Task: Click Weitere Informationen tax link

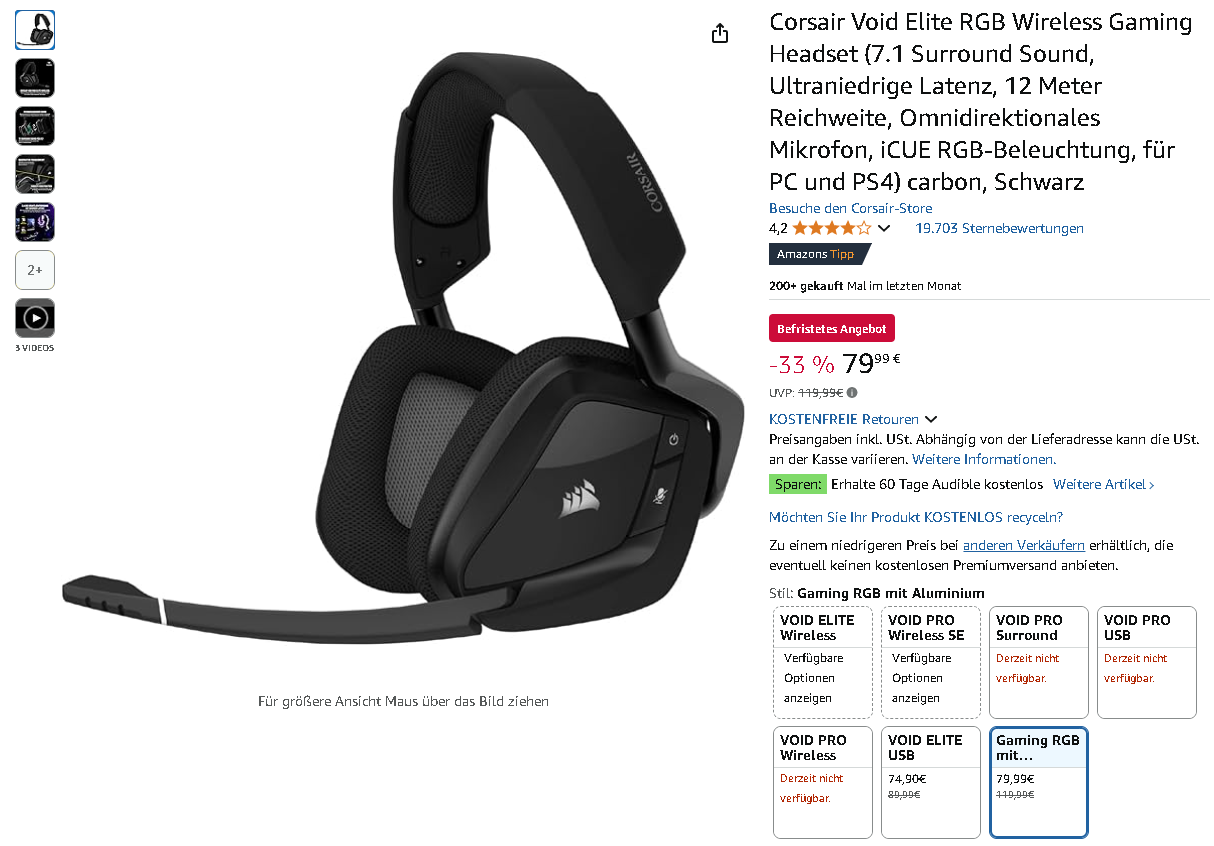Action: click(x=983, y=459)
